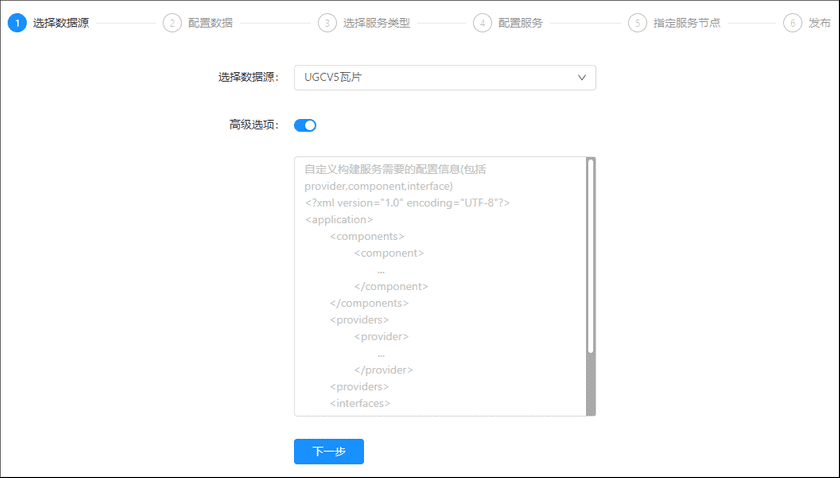Toggle the 高级选项 switch off
The height and width of the screenshot is (478, 840).
[305, 125]
